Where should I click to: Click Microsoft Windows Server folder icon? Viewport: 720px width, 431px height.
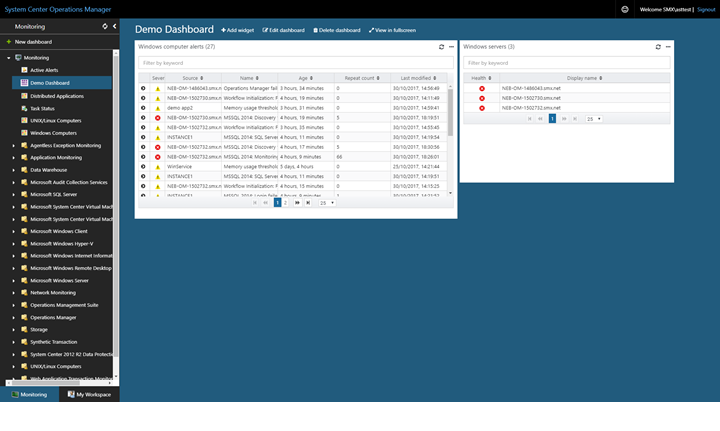click(24, 280)
